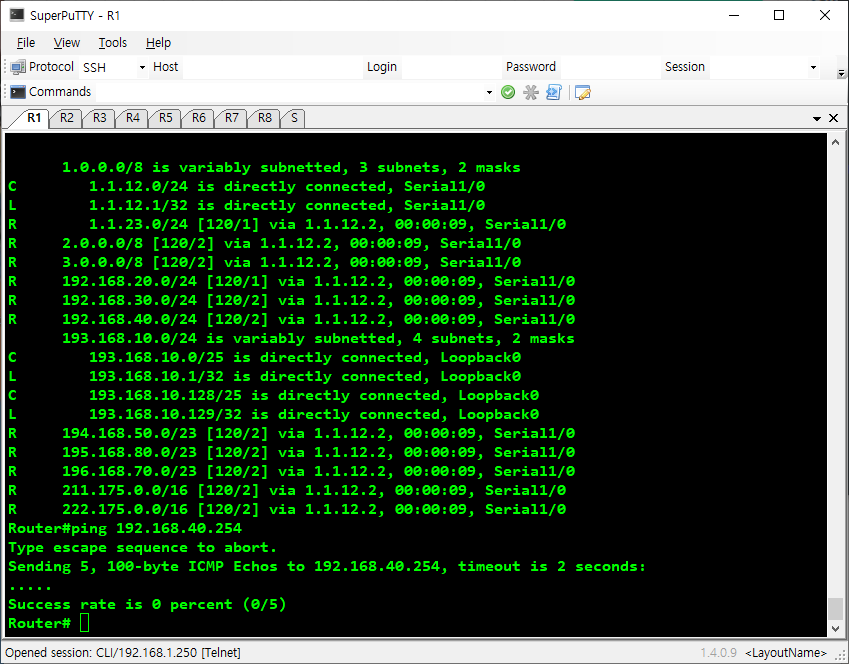Click the blue script document icon
This screenshot has height=664, width=849.
pyautogui.click(x=553, y=93)
